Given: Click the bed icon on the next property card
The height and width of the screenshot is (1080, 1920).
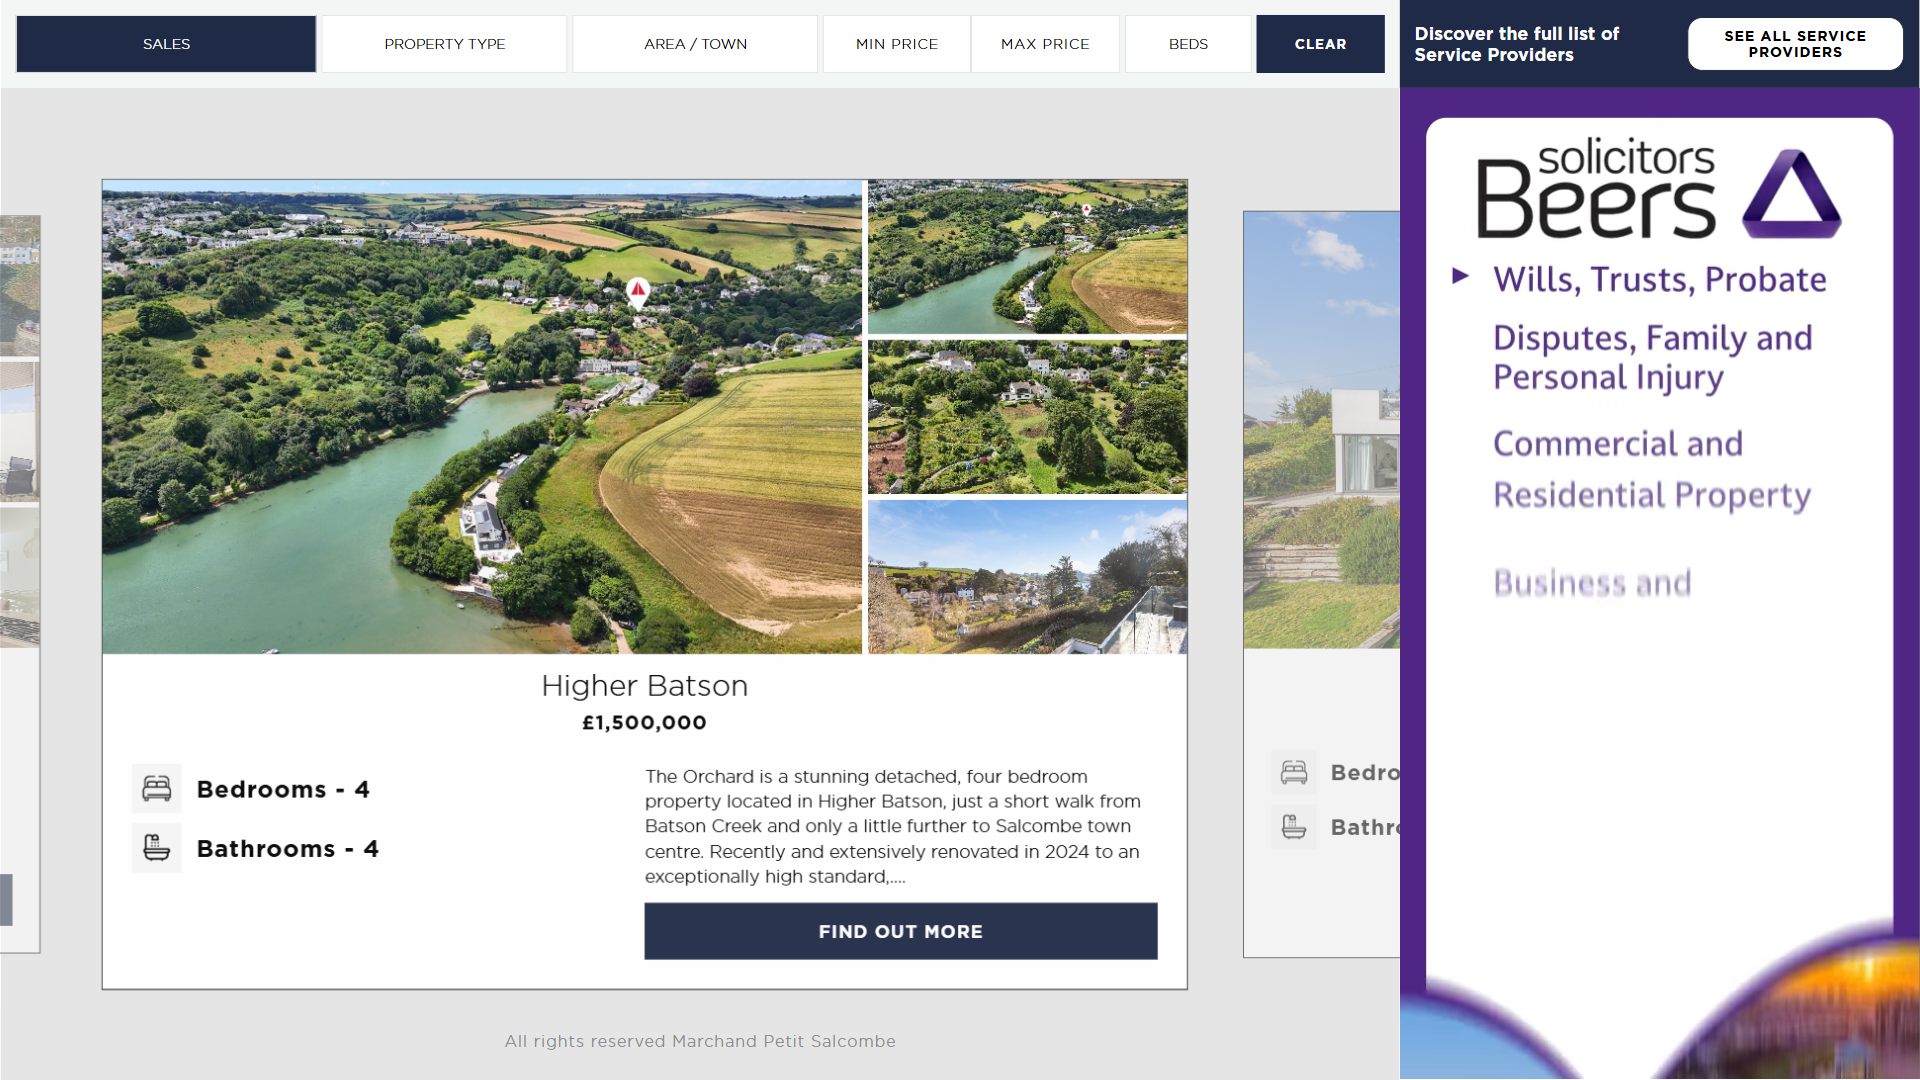Looking at the screenshot, I should [1294, 772].
